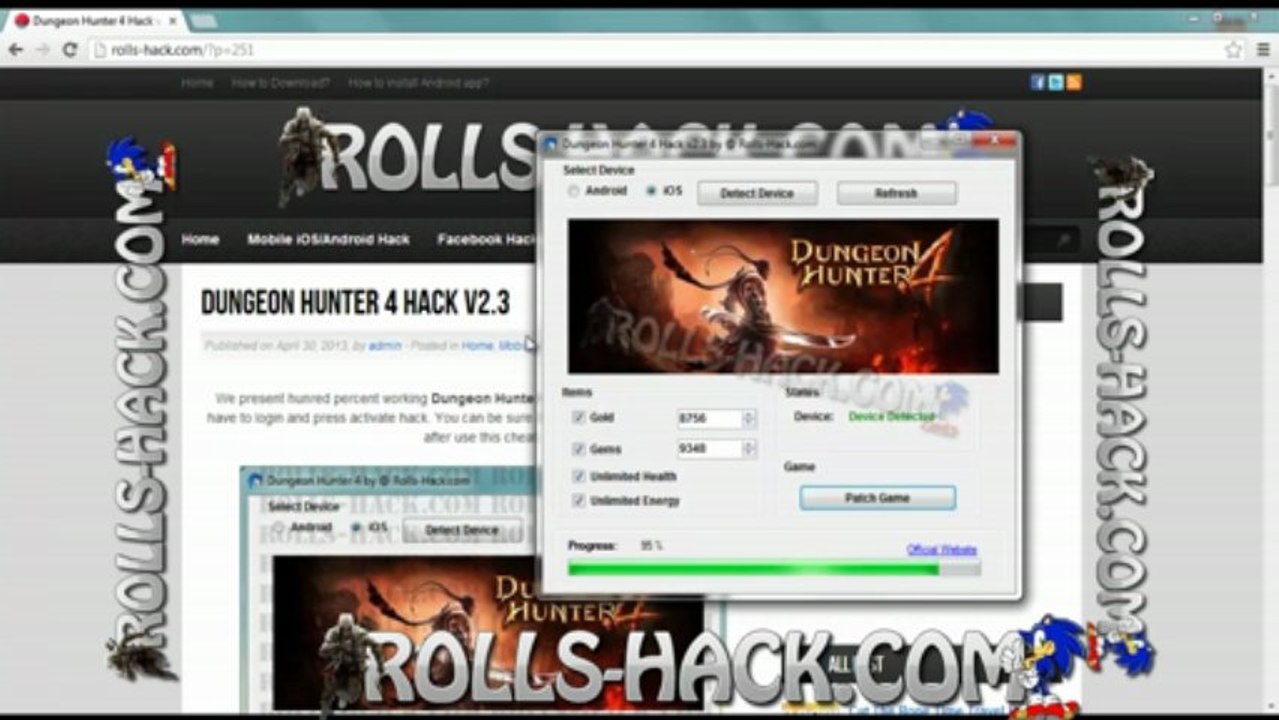
Task: Open How to install Android app? link
Action: 418,83
